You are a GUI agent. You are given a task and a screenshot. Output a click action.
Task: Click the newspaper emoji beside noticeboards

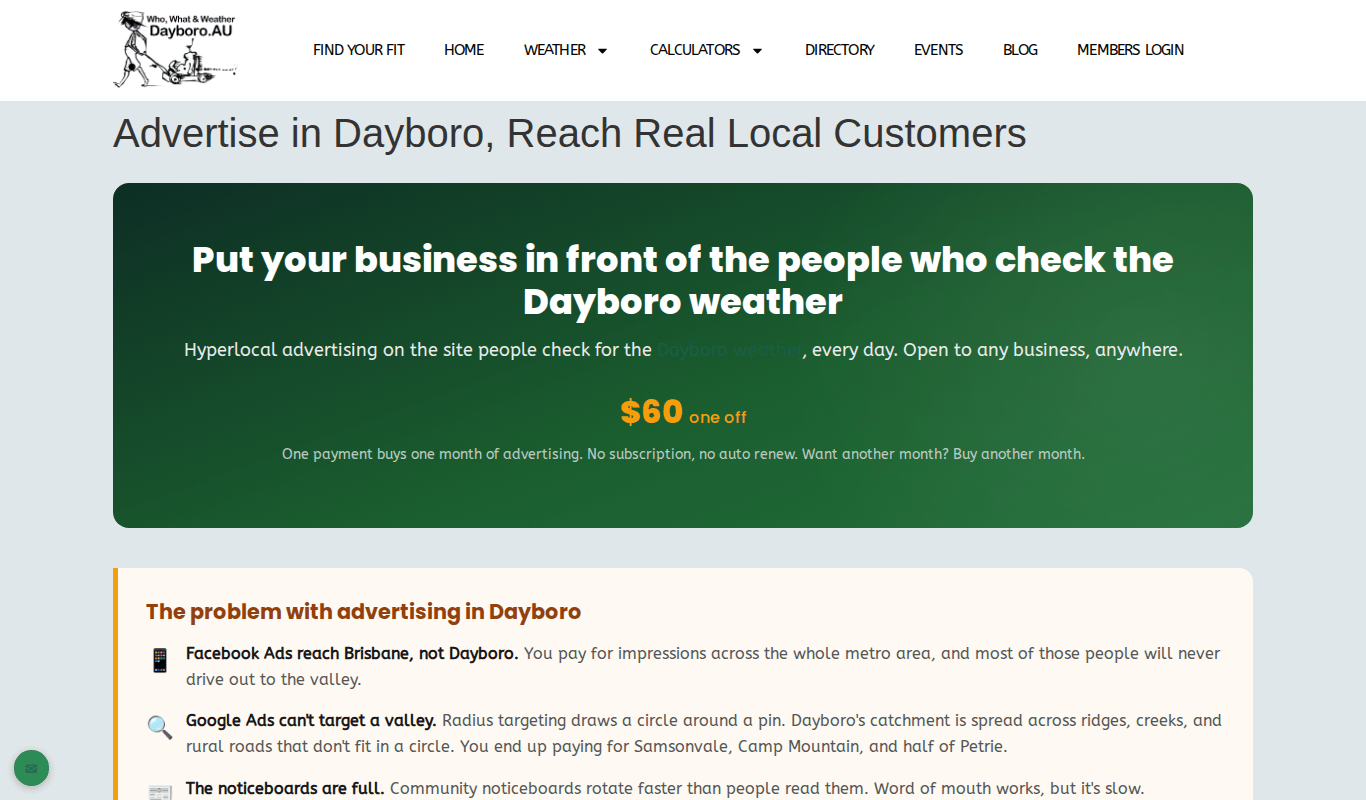[160, 793]
